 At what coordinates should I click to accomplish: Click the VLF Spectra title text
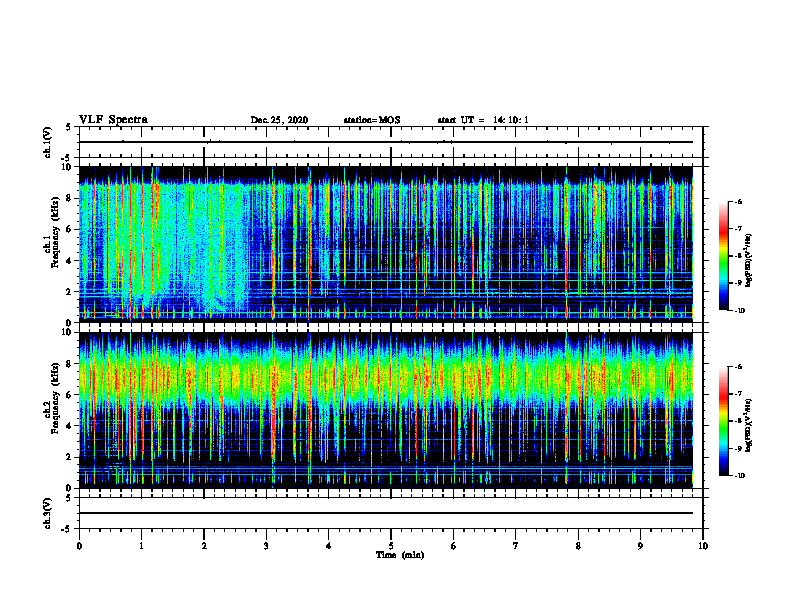pos(113,120)
